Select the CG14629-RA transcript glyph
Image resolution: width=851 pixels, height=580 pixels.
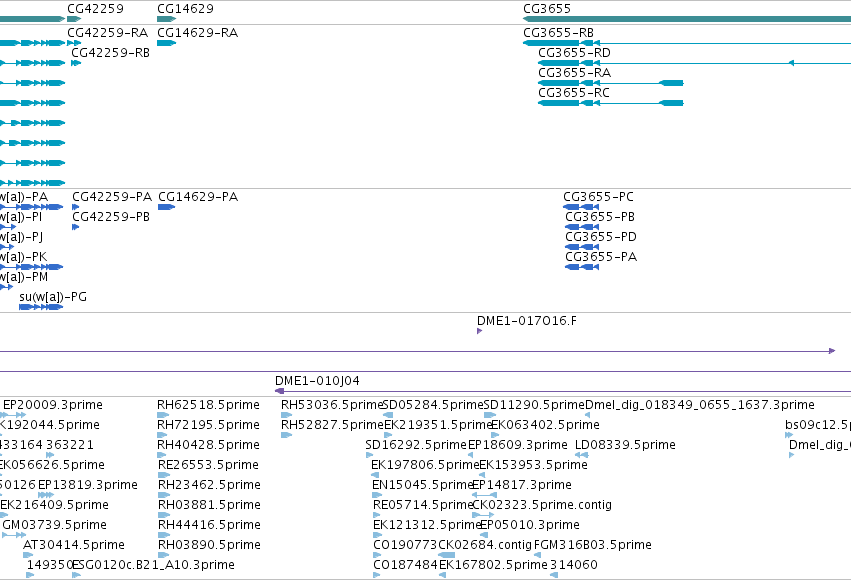tap(167, 43)
